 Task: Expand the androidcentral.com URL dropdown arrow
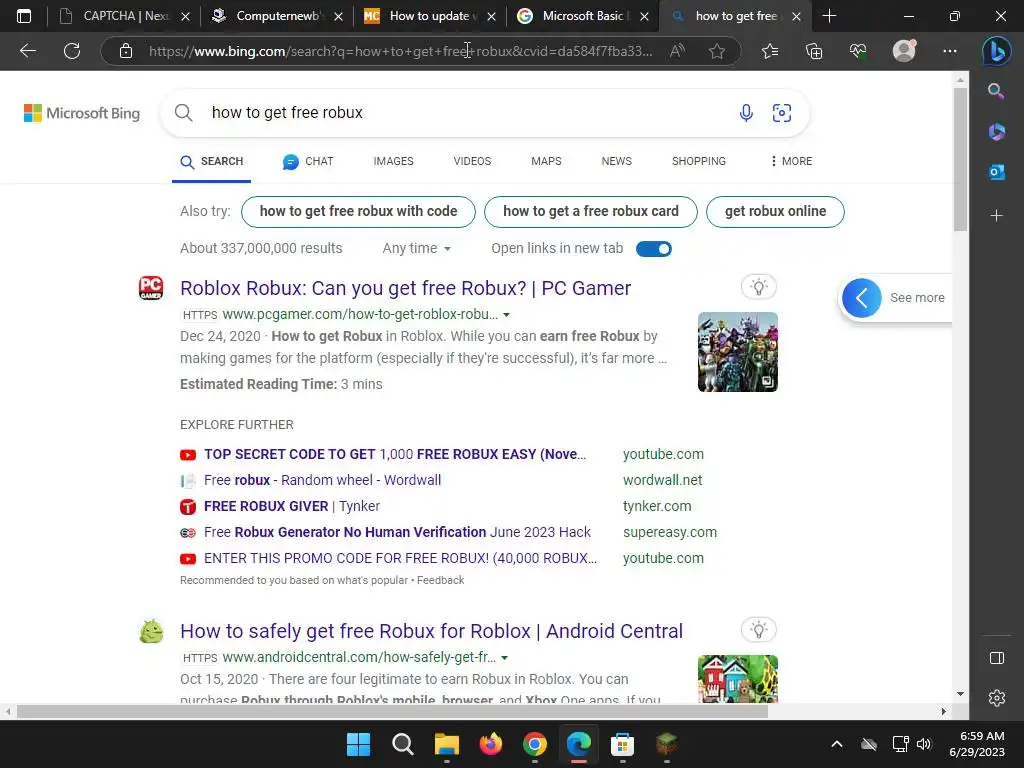[504, 658]
